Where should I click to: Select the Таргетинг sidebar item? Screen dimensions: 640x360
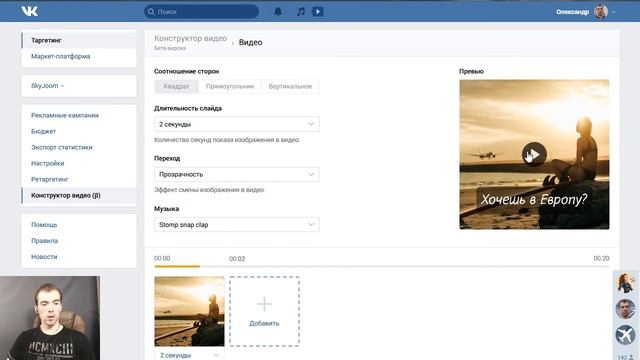[x=79, y=40]
